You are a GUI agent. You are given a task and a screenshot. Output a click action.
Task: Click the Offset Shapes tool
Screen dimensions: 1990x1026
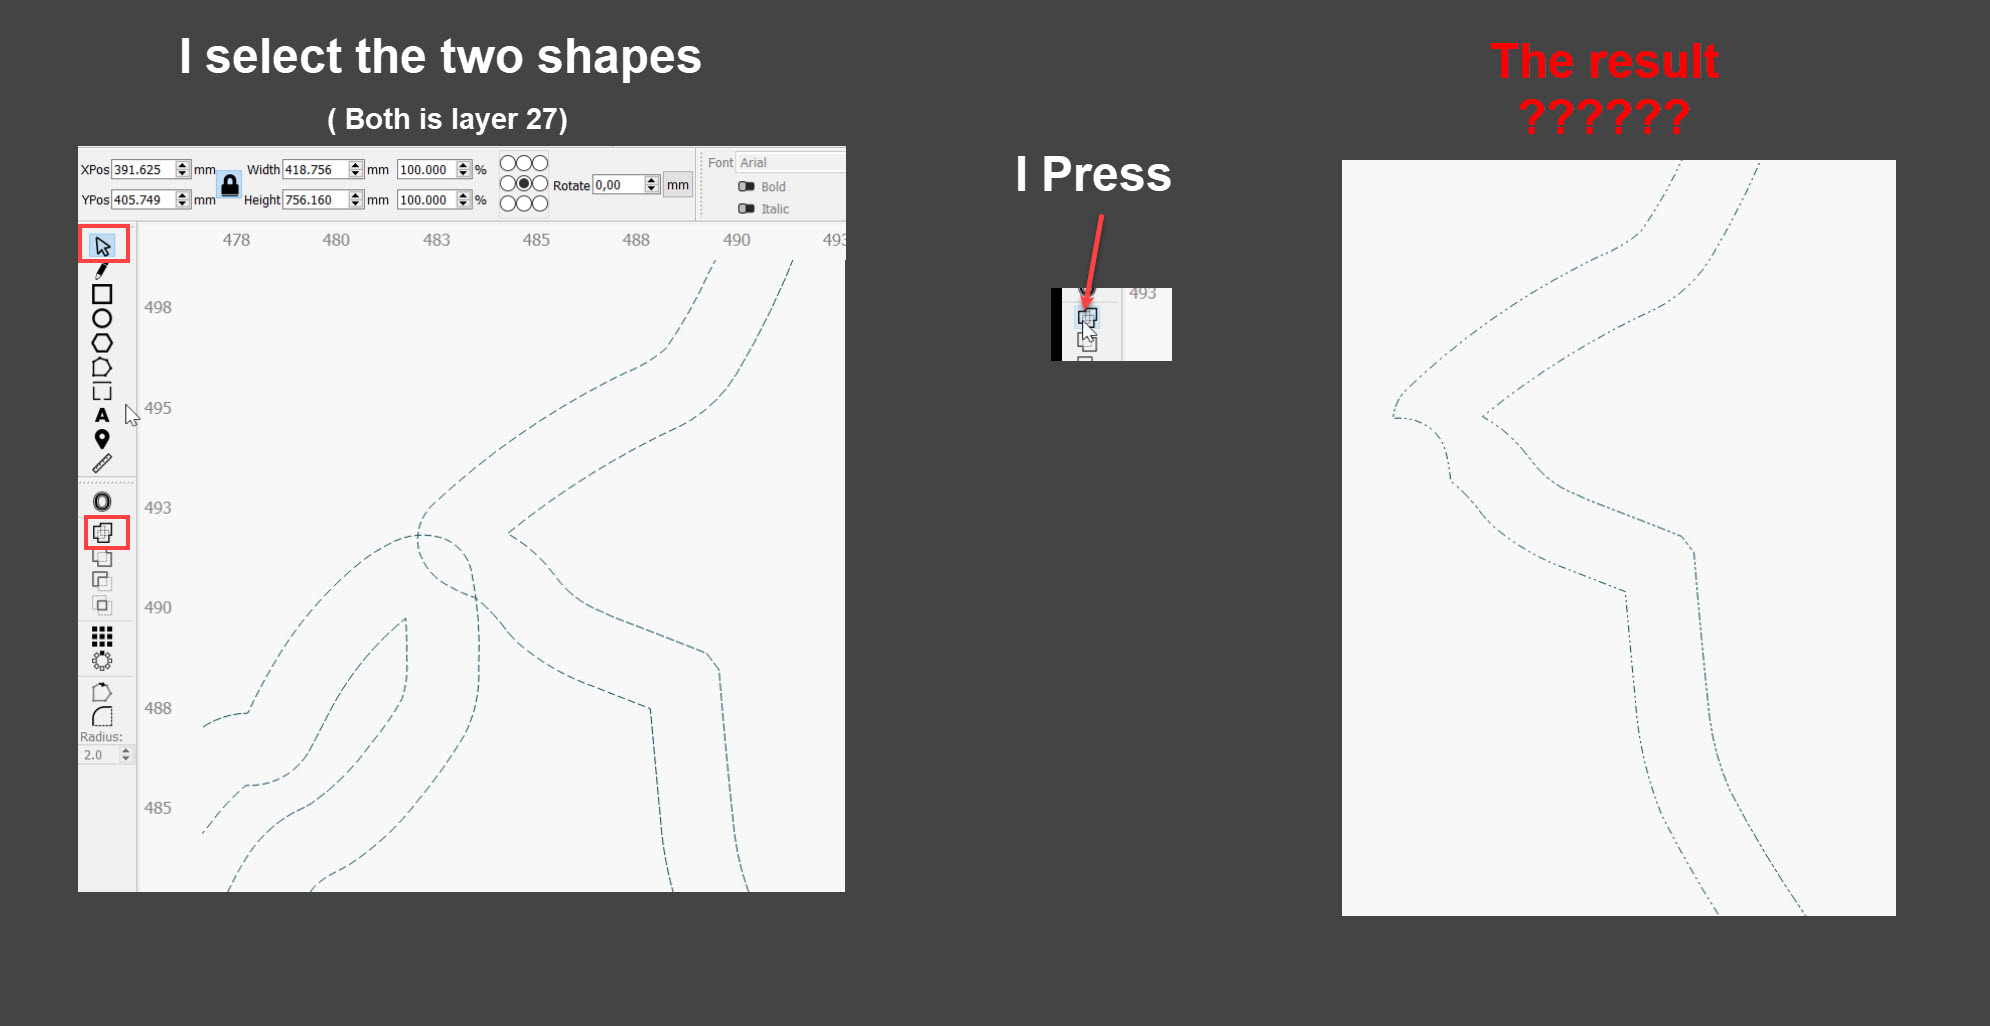click(x=101, y=501)
